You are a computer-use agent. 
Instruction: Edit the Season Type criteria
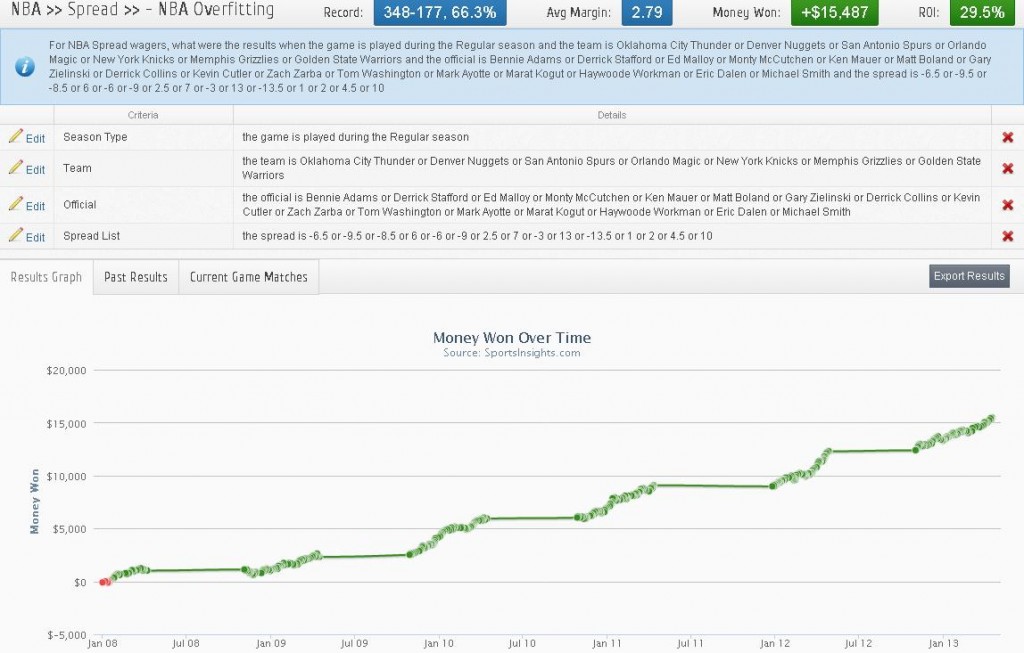click(x=35, y=138)
